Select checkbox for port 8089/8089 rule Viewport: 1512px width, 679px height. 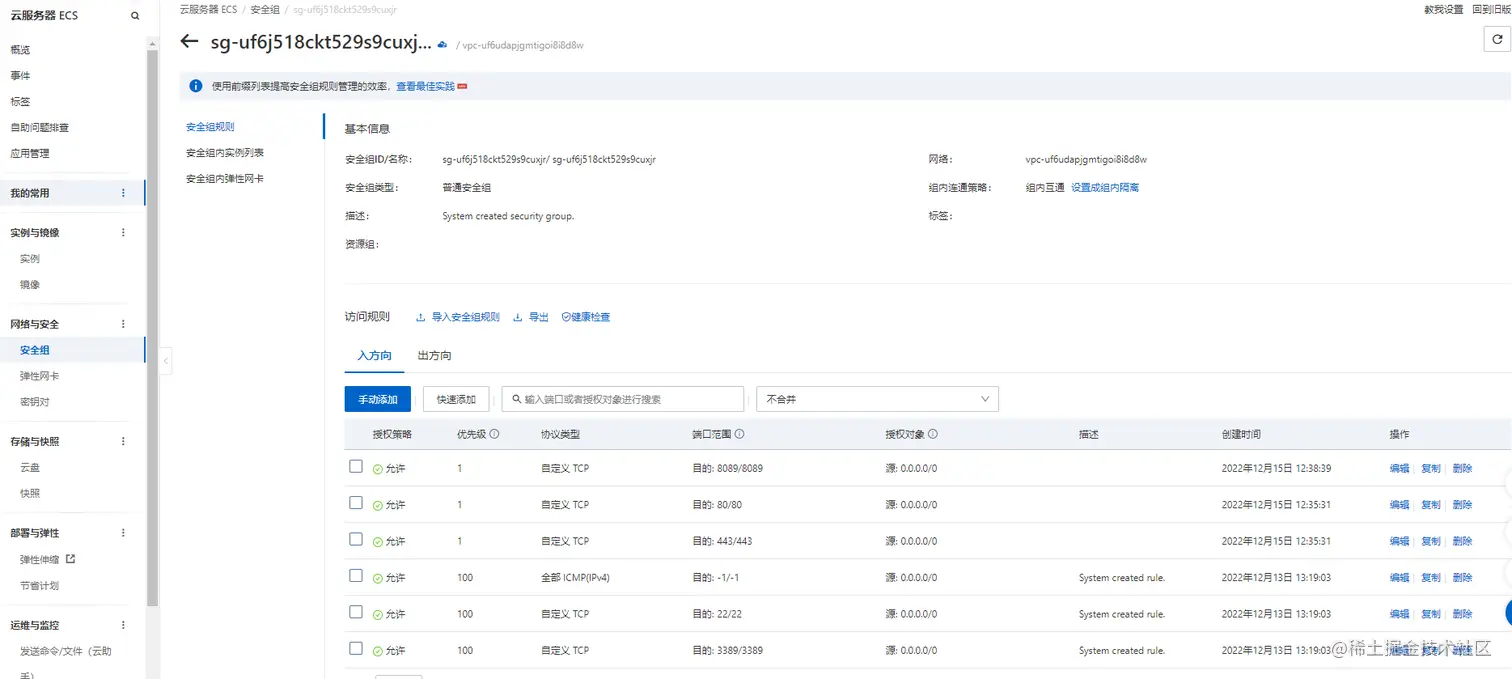point(356,467)
